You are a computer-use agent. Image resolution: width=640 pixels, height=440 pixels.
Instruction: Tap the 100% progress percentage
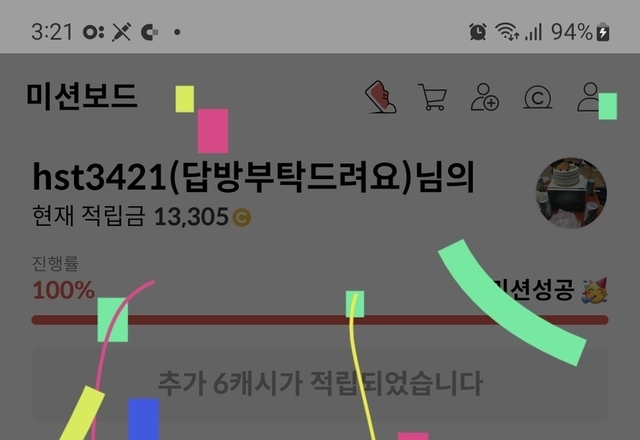64,290
